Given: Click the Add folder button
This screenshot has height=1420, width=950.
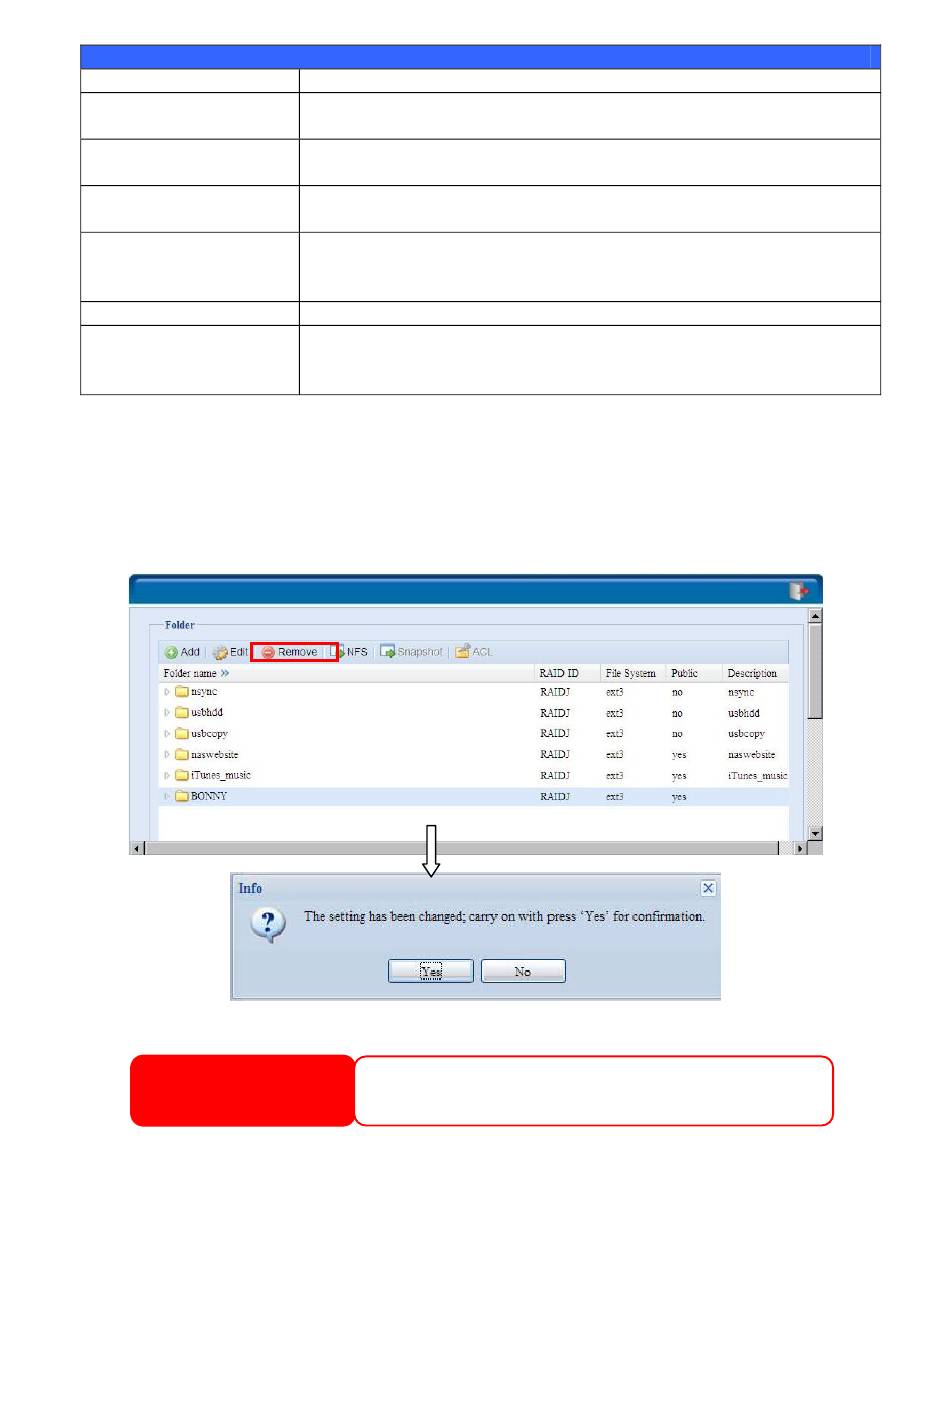Looking at the screenshot, I should pyautogui.click(x=182, y=652).
